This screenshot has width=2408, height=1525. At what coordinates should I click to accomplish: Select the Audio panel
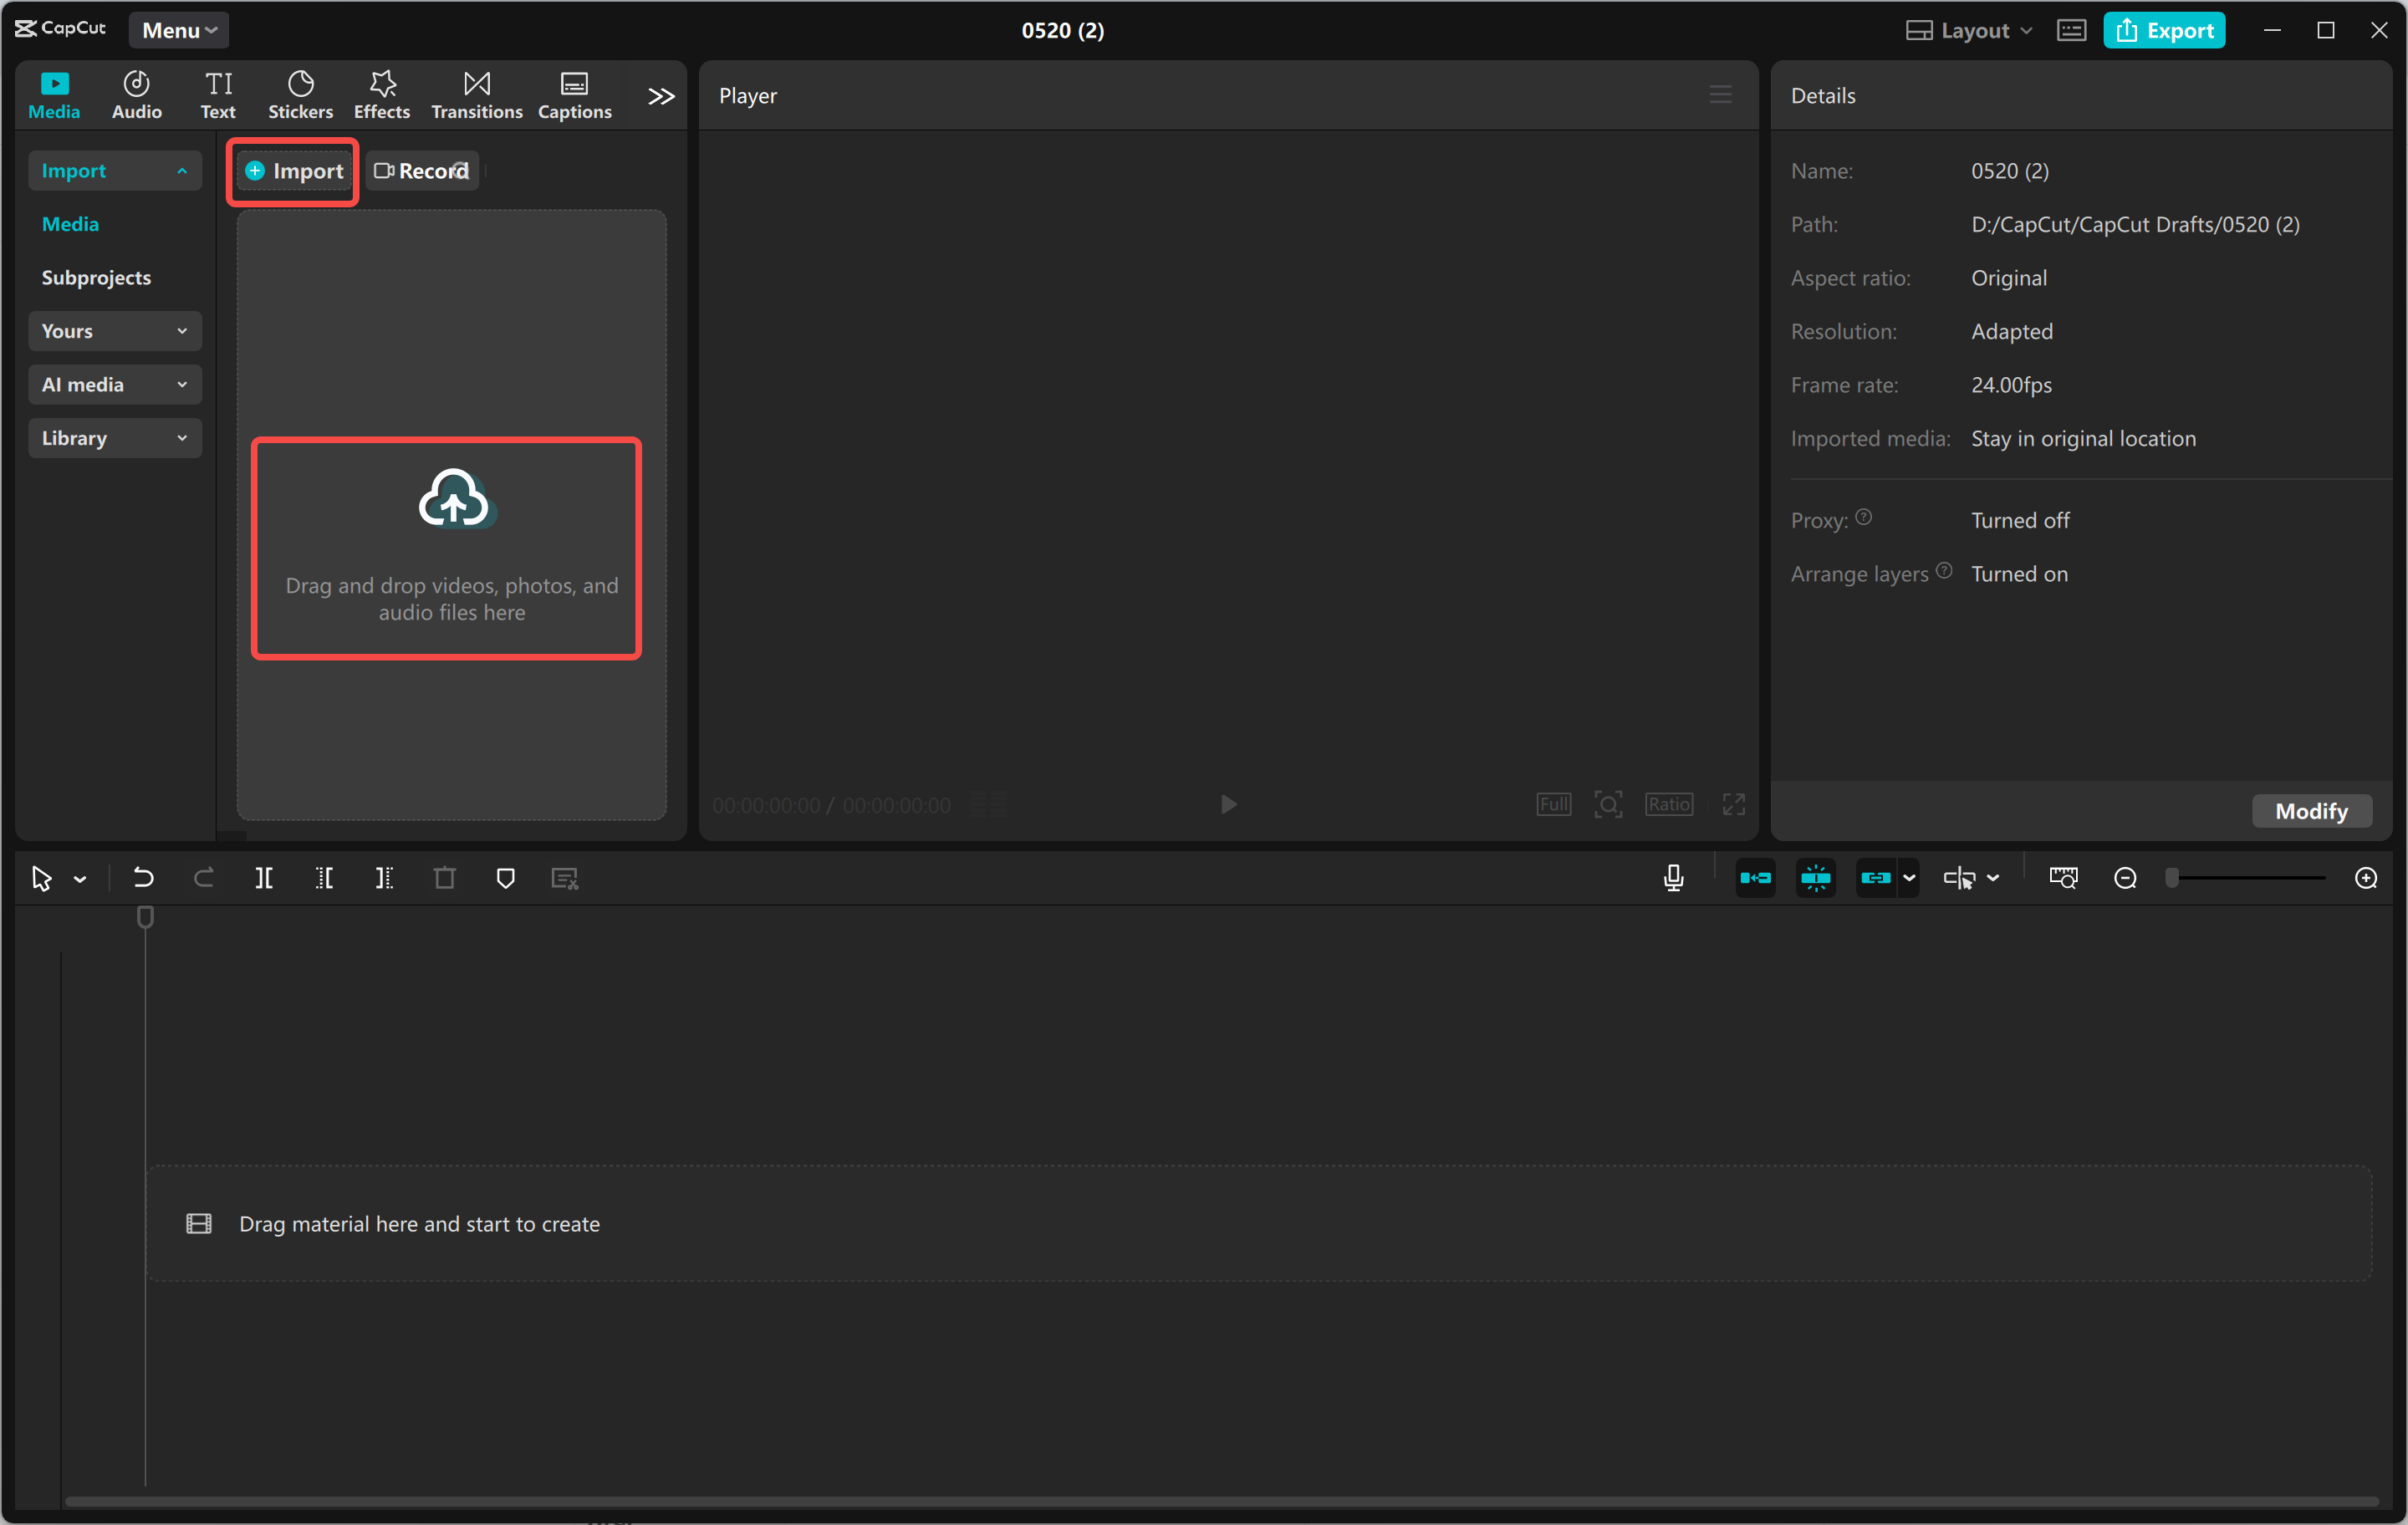(136, 94)
